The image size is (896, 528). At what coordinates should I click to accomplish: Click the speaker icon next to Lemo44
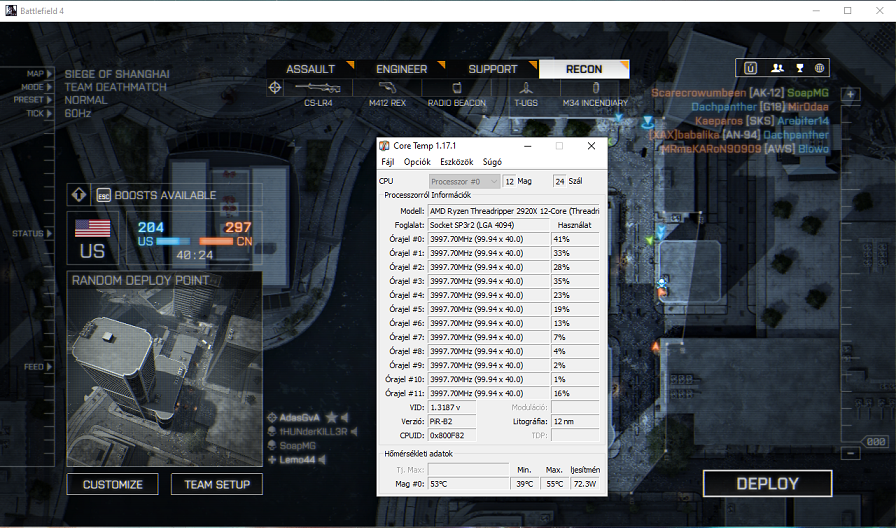tap(322, 459)
